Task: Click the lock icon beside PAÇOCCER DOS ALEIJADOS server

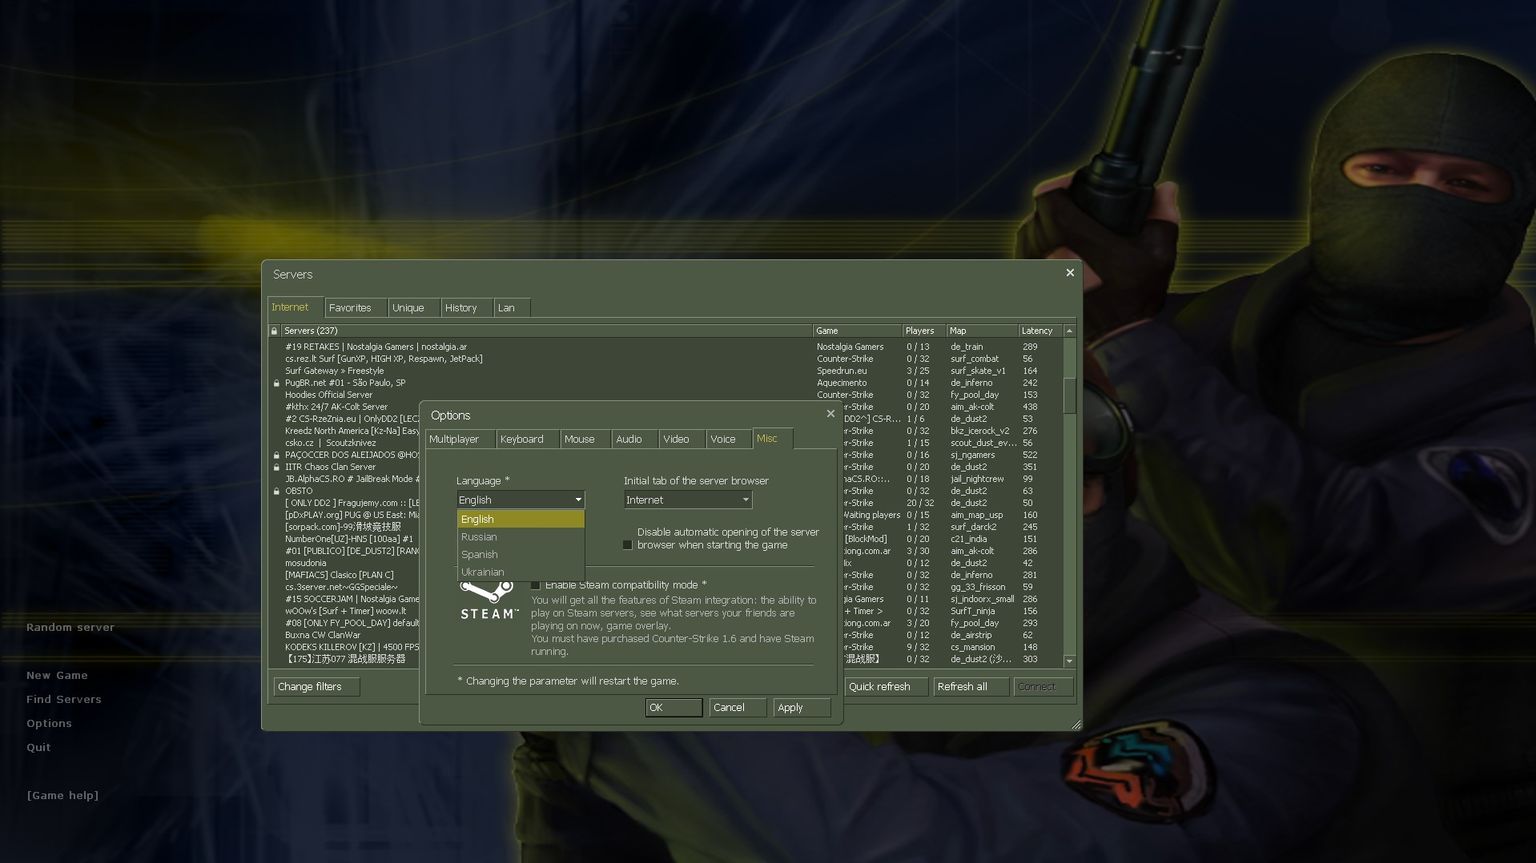Action: (x=275, y=455)
